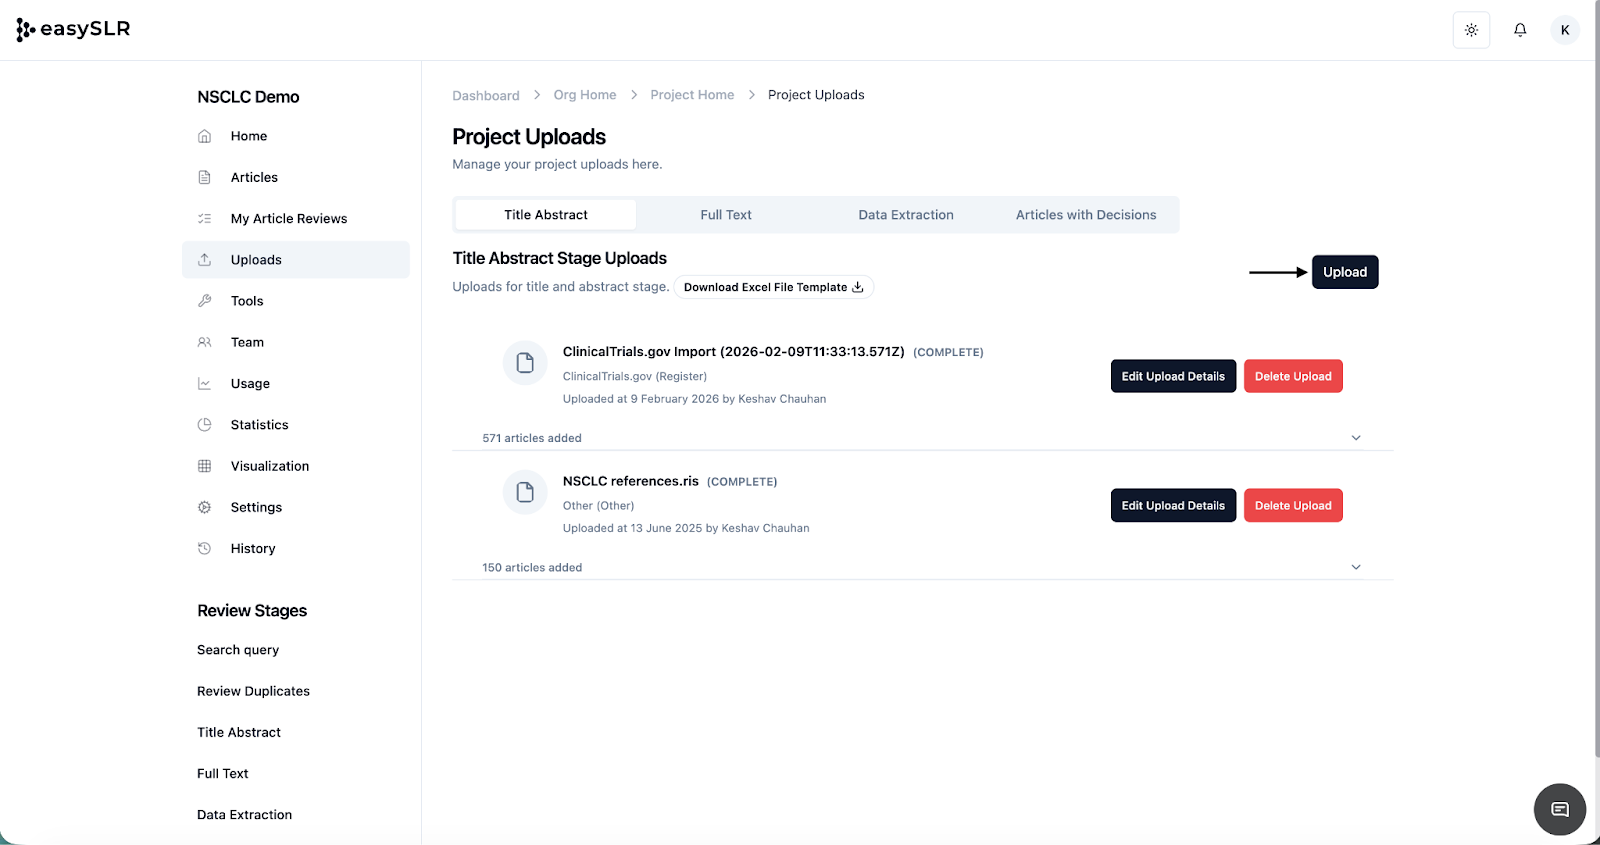Click the ClinicalTrials.gov Import file icon
Image resolution: width=1600 pixels, height=845 pixels.
525,363
